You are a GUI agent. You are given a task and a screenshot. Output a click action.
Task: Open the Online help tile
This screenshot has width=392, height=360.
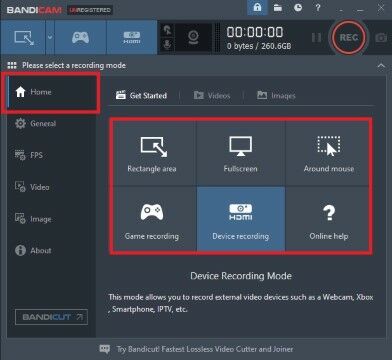[328, 219]
